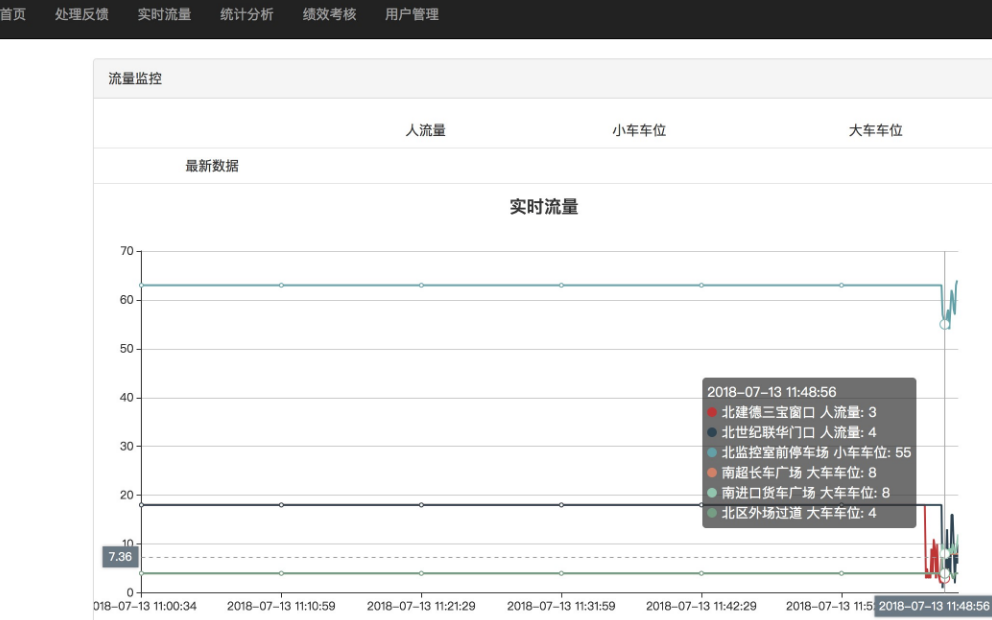
Task: Select y-axis tick label 30
Action: coord(127,446)
